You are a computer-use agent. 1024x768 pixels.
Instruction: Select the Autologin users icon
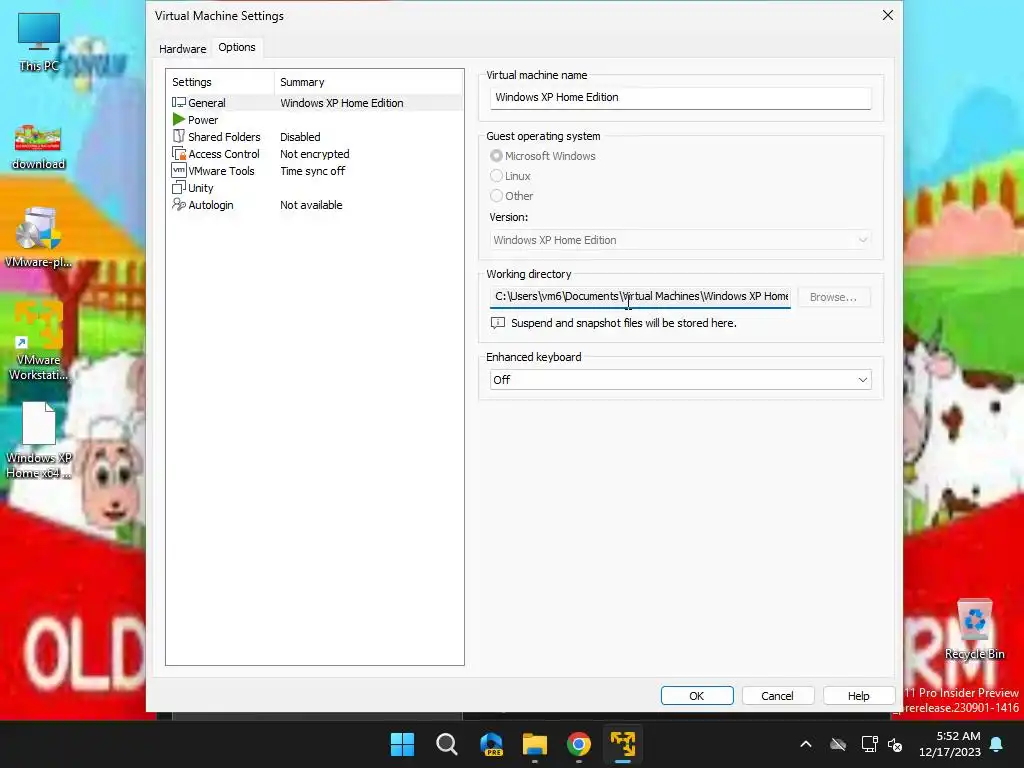178,204
